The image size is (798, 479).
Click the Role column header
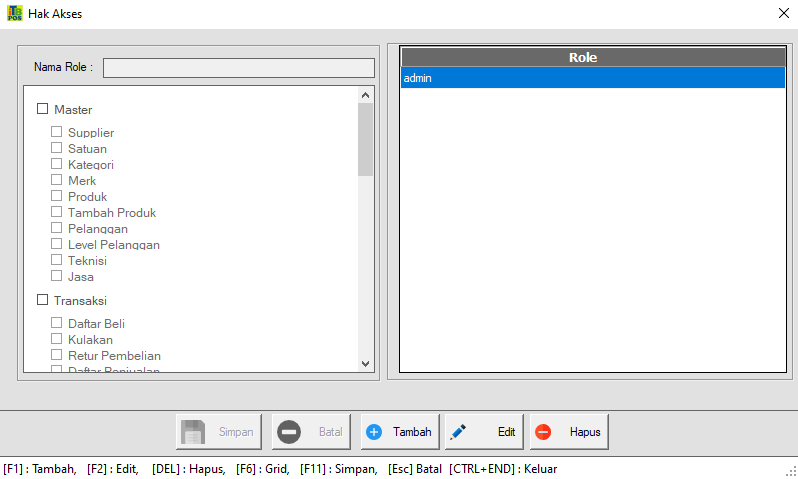pyautogui.click(x=593, y=57)
